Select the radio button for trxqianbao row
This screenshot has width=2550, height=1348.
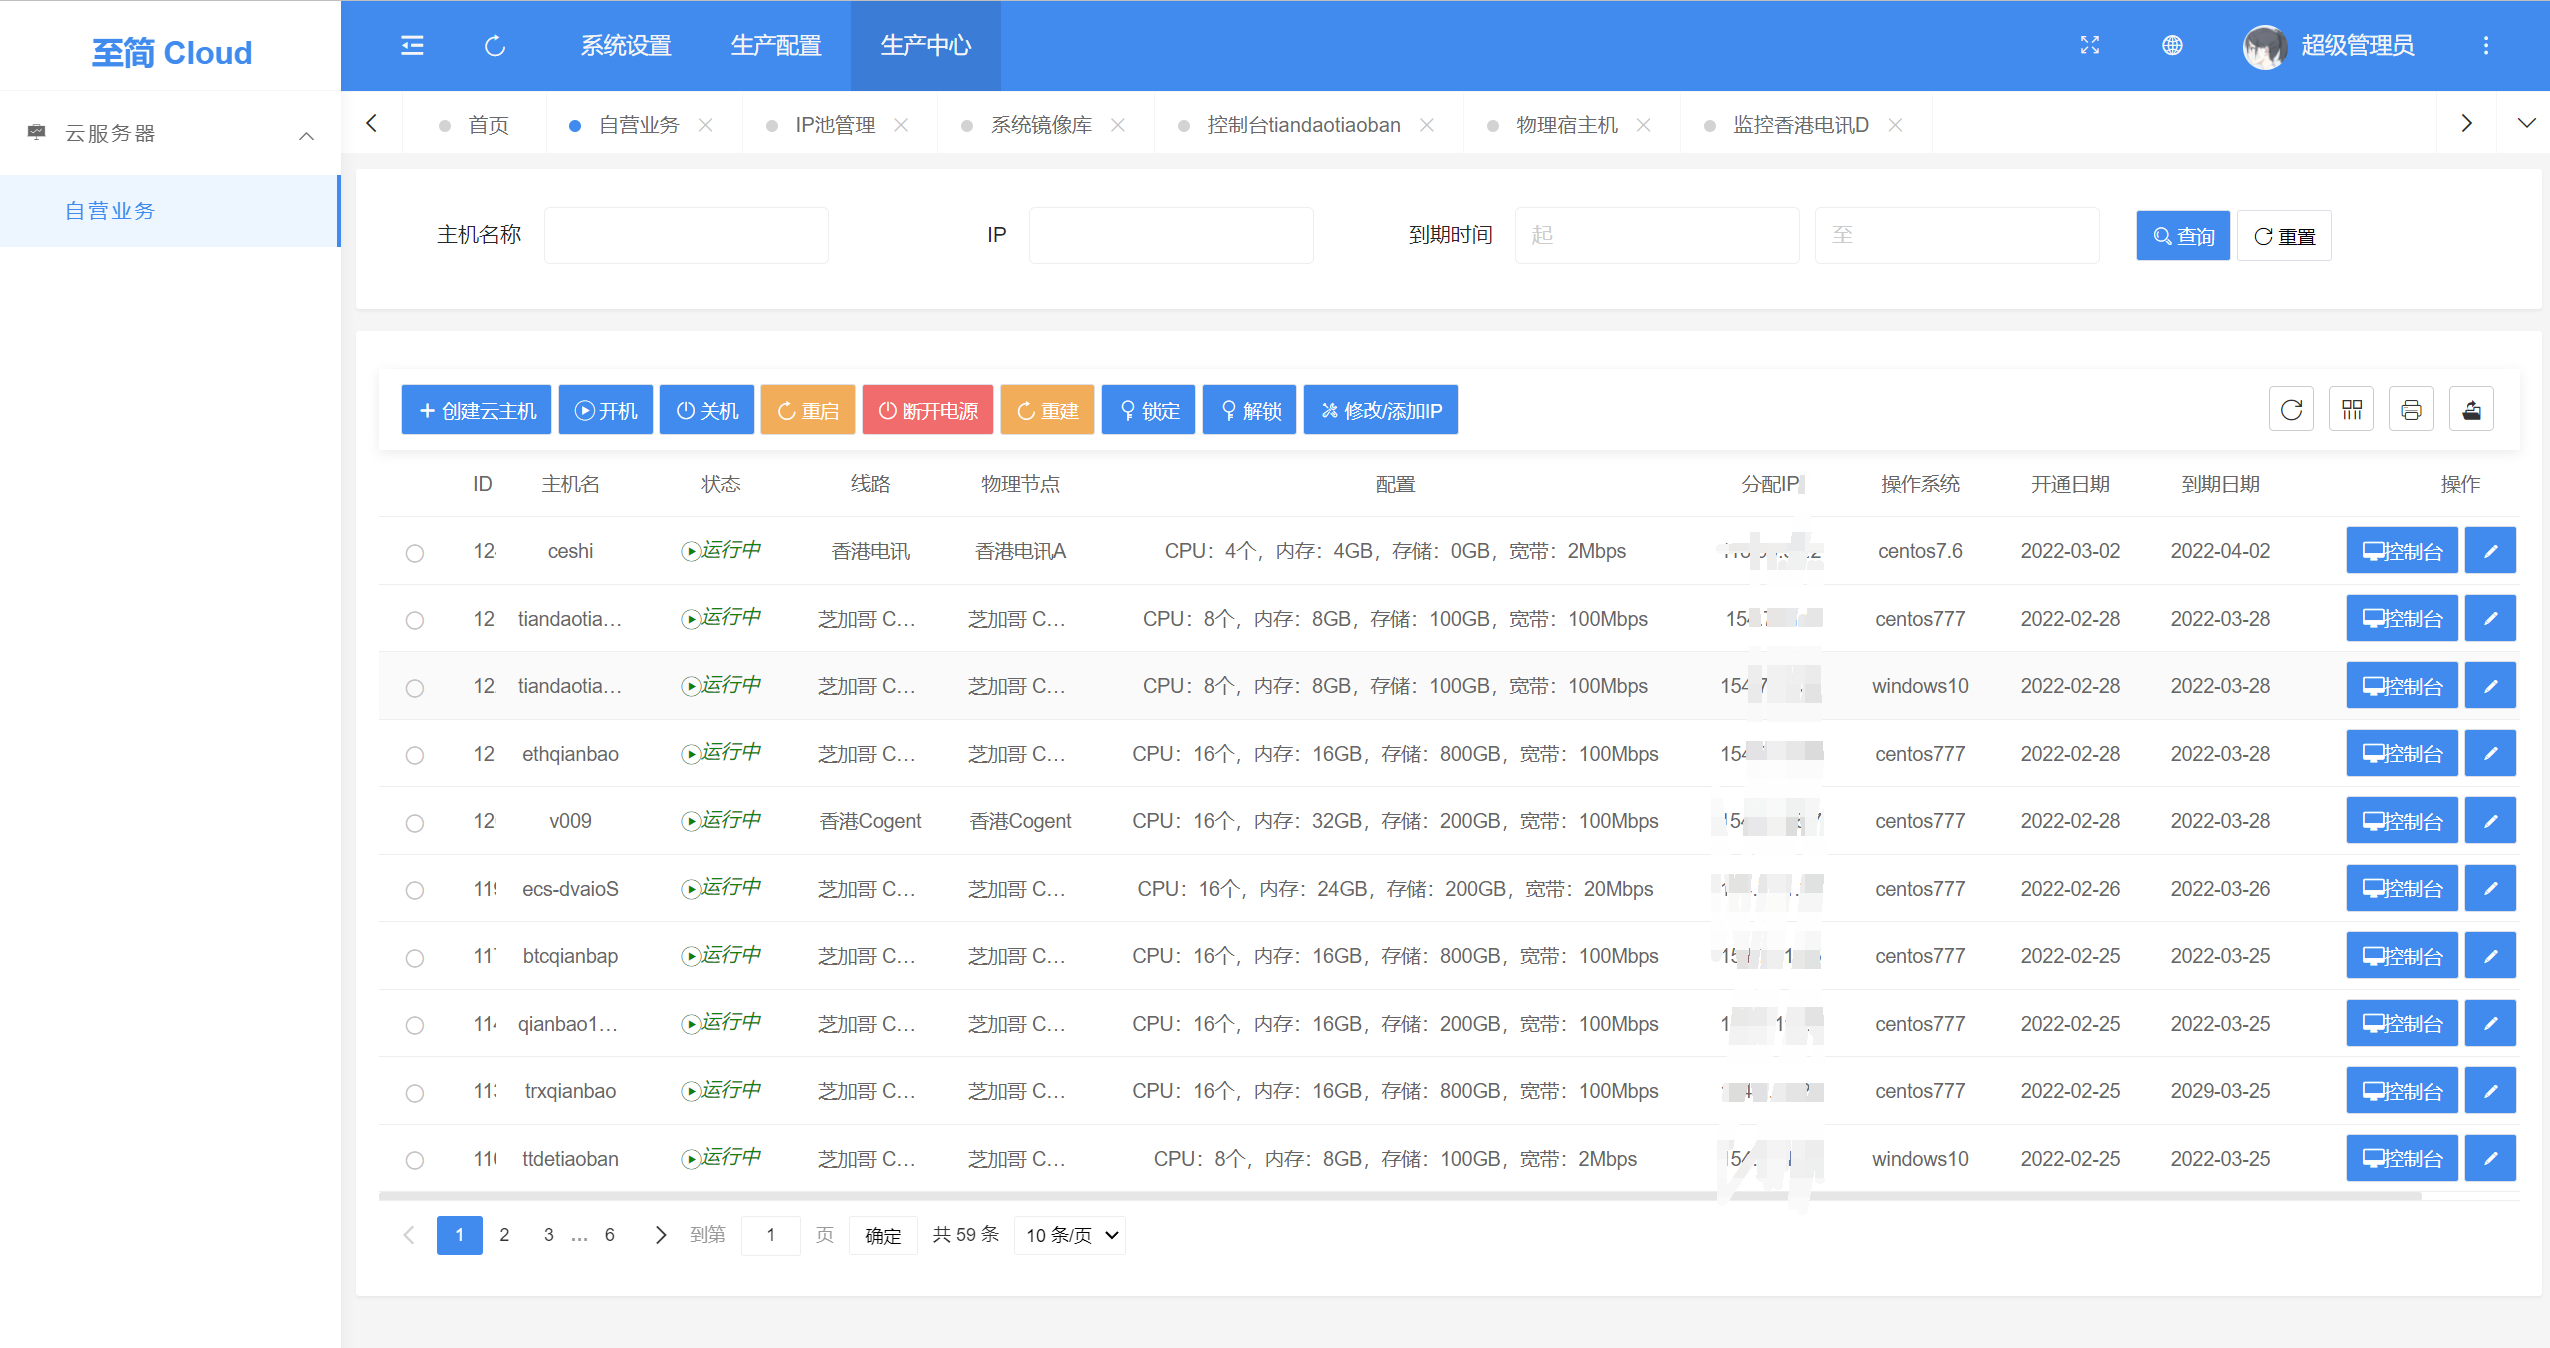[415, 1093]
